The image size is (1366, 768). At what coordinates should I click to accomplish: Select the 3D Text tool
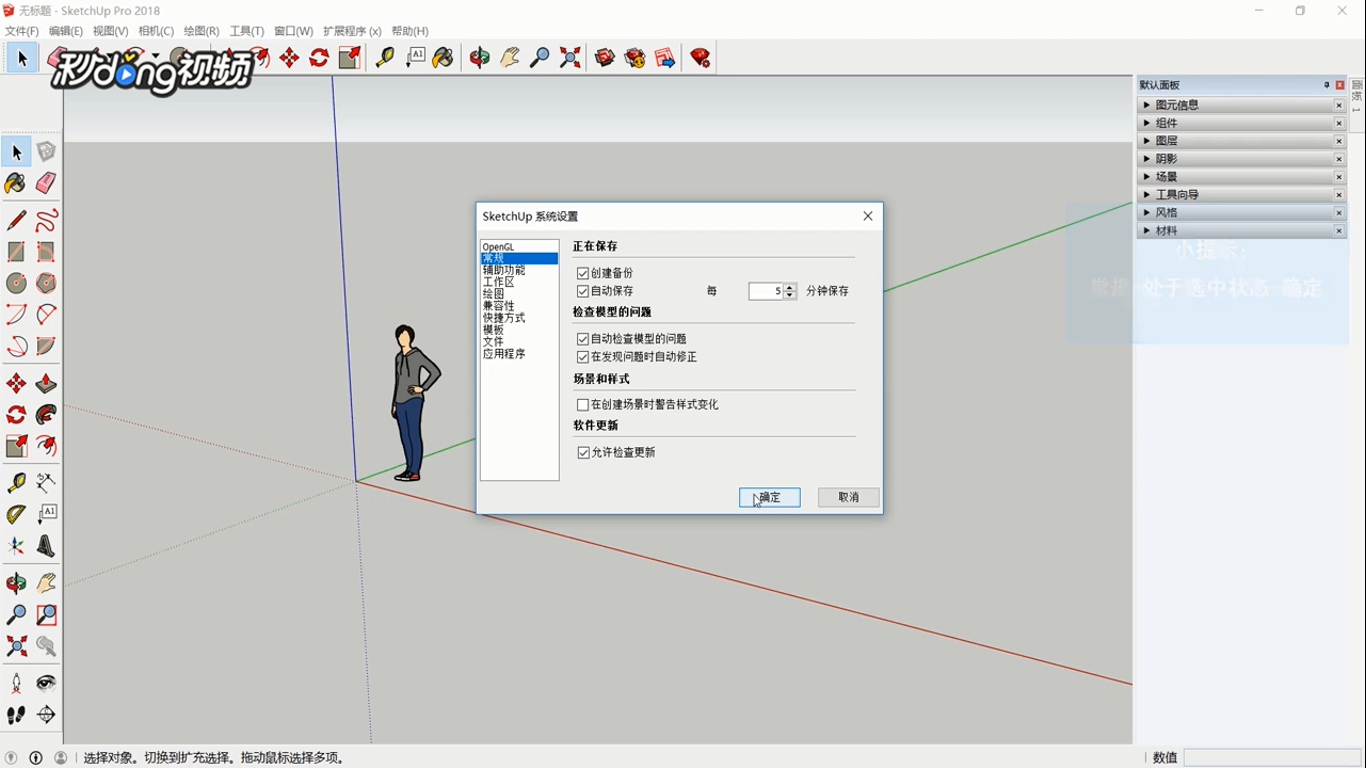click(46, 547)
